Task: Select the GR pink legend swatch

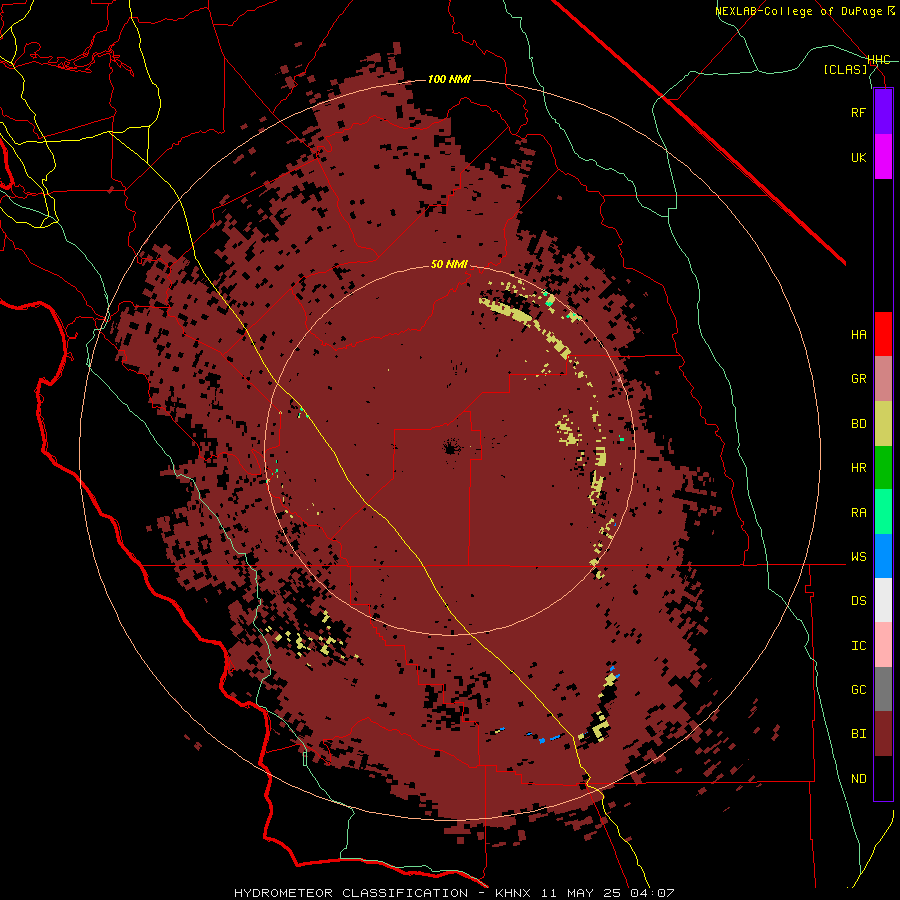Action: coord(883,379)
